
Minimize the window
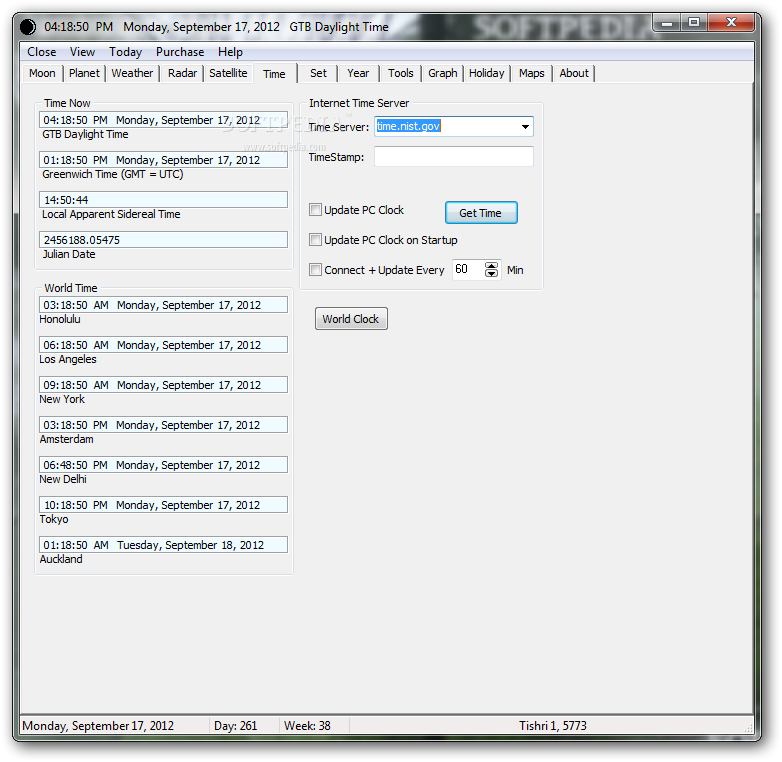668,23
